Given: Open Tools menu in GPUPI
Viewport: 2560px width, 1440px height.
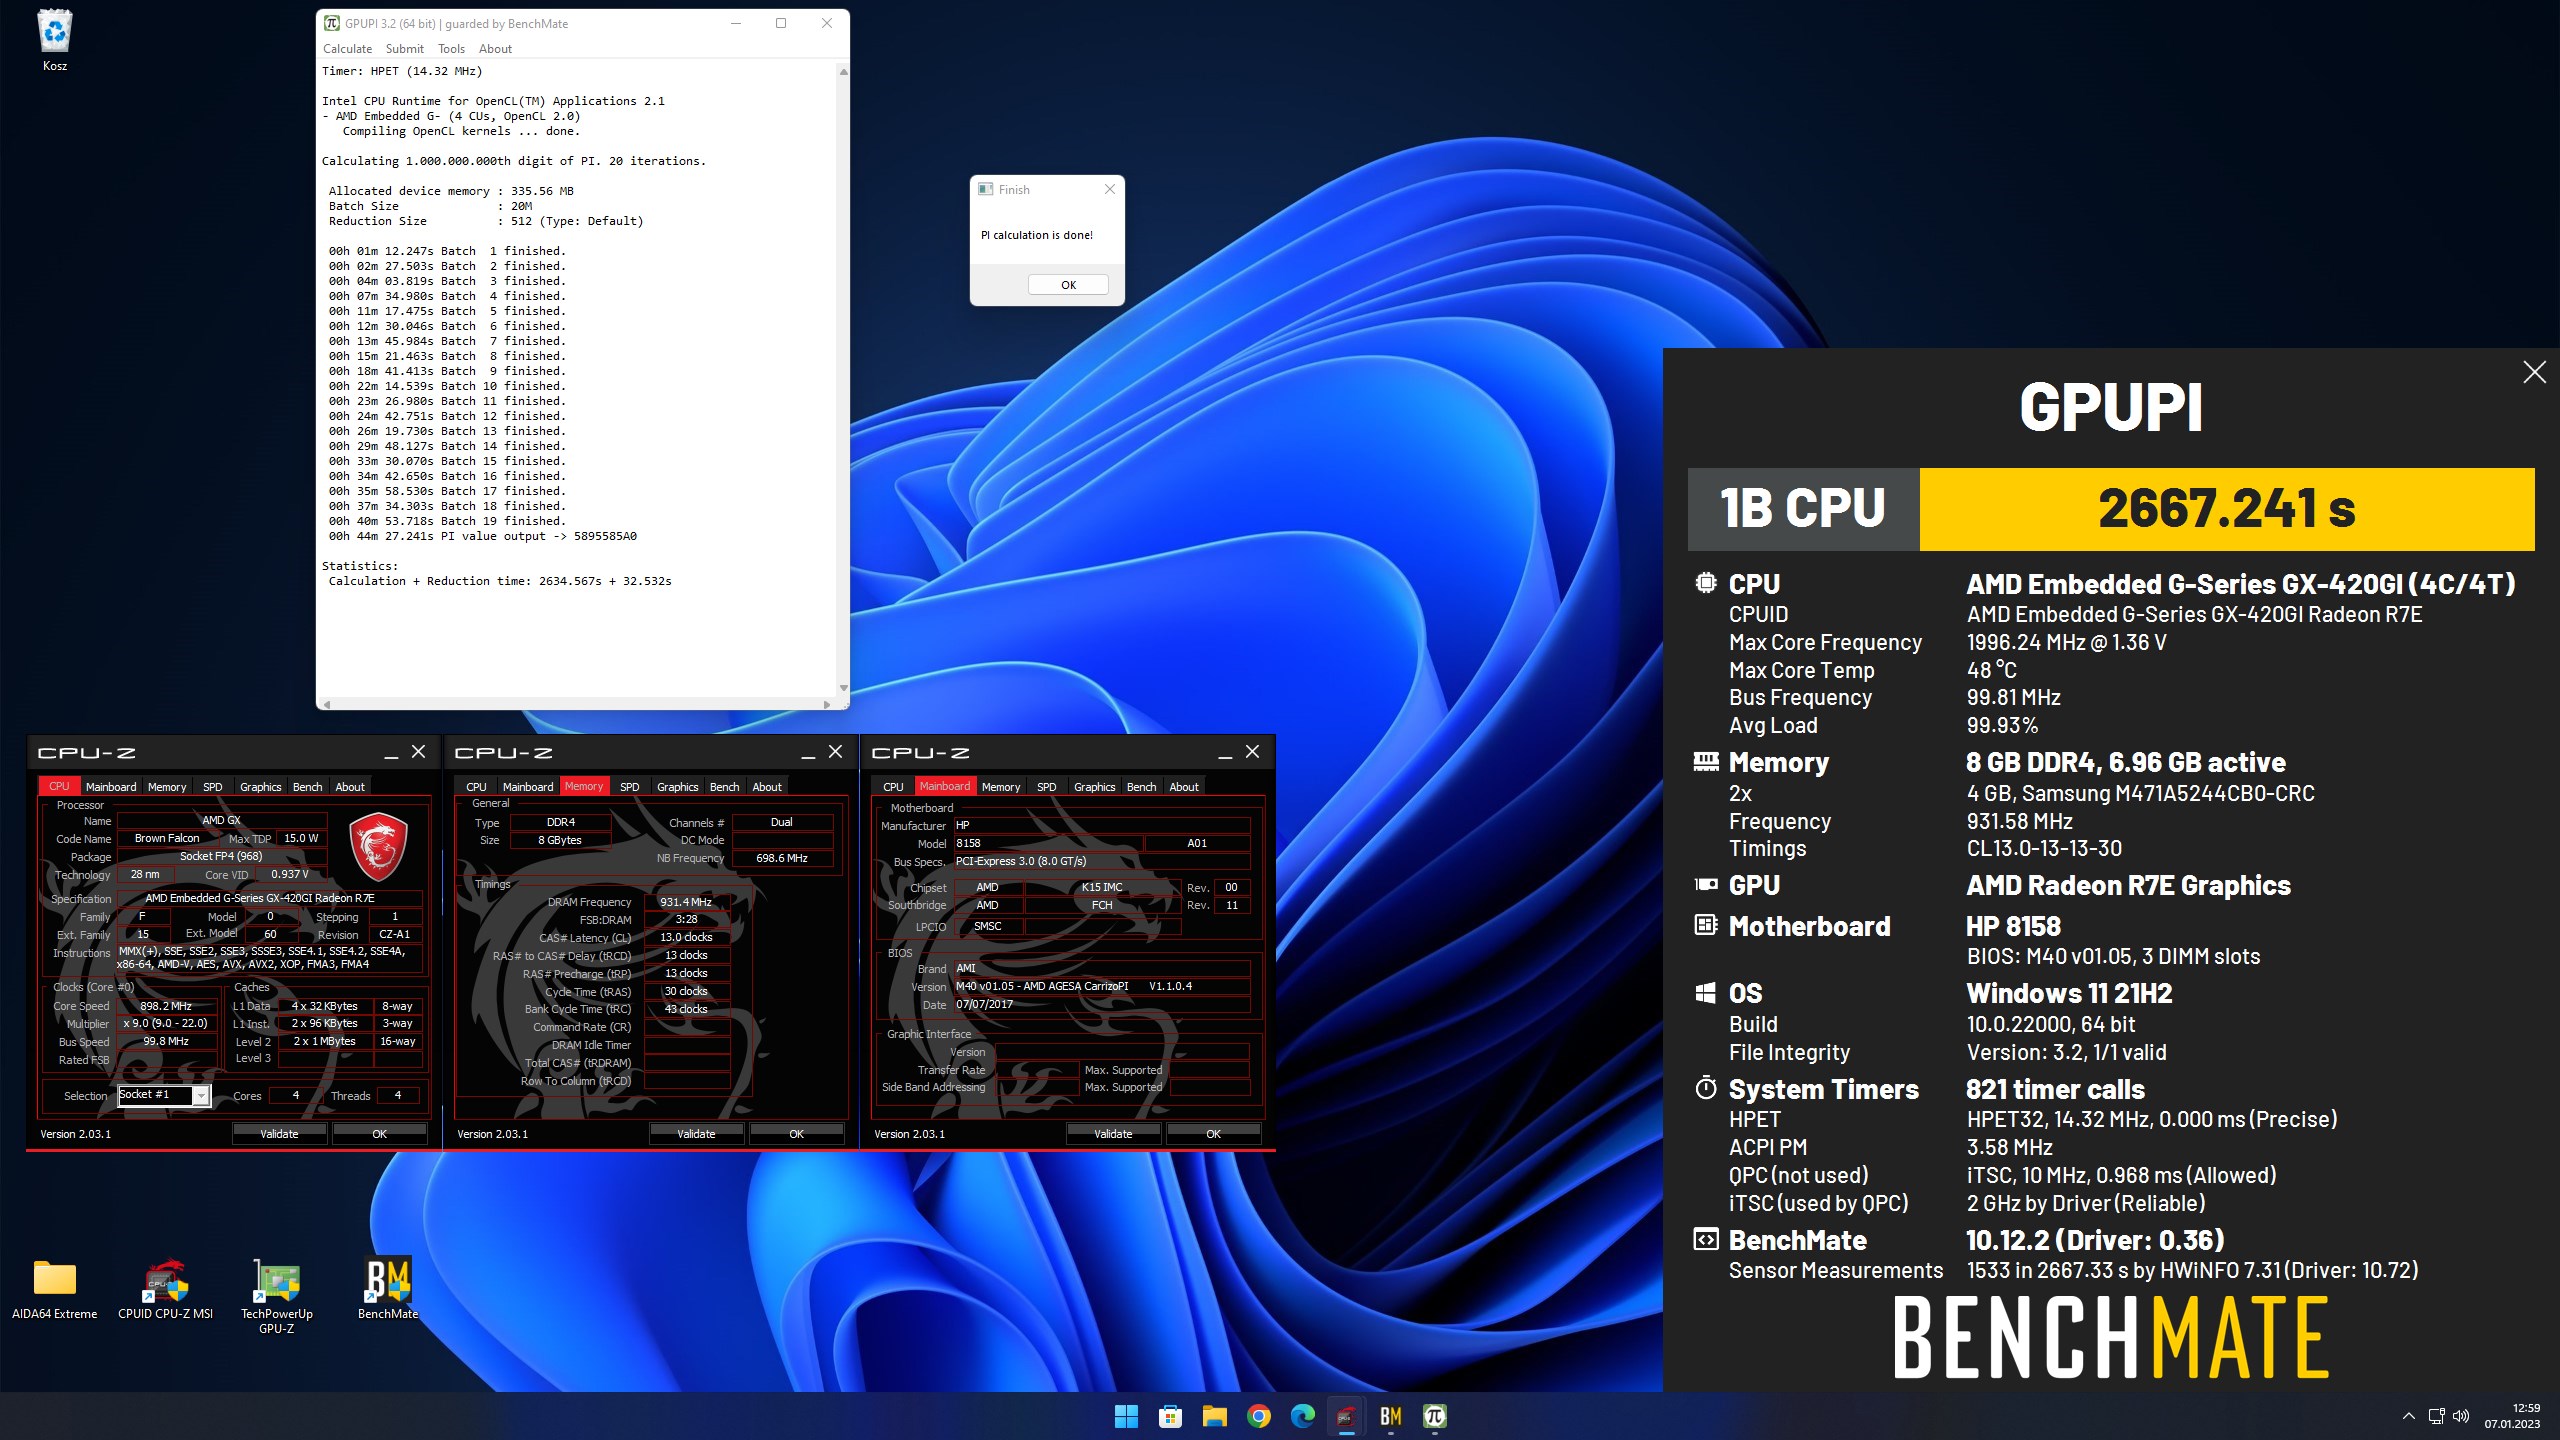Looking at the screenshot, I should click(451, 49).
